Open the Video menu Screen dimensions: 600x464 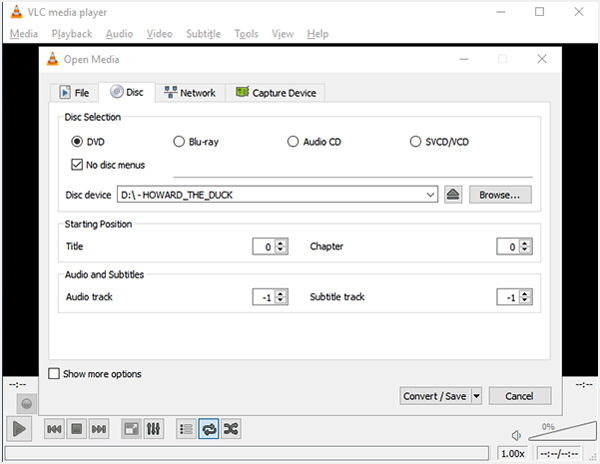pos(160,34)
